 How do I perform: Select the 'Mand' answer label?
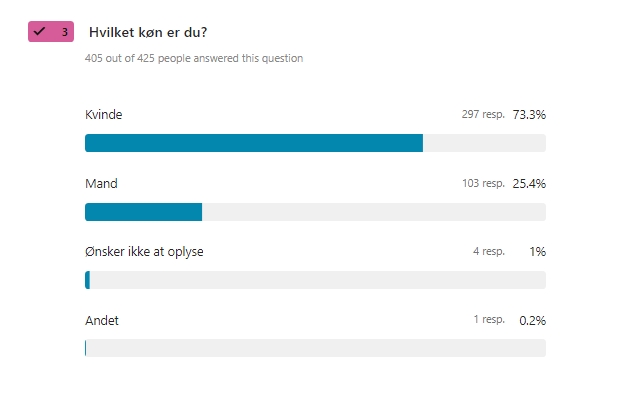(x=101, y=184)
